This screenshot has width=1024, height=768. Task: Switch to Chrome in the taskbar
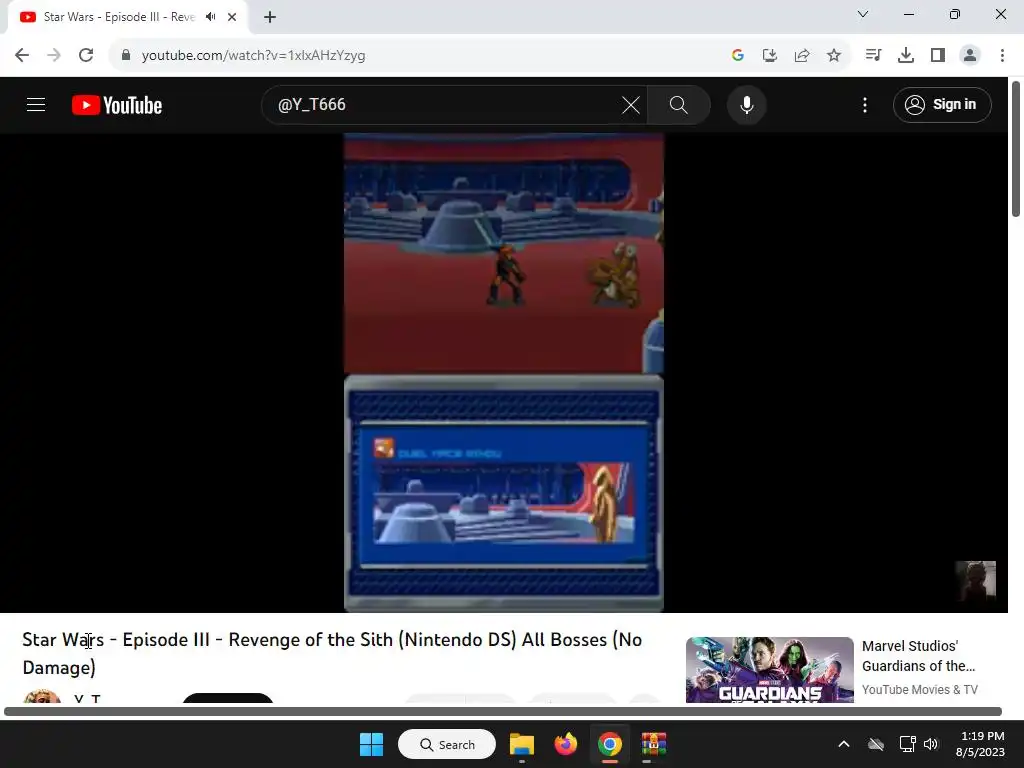(609, 744)
